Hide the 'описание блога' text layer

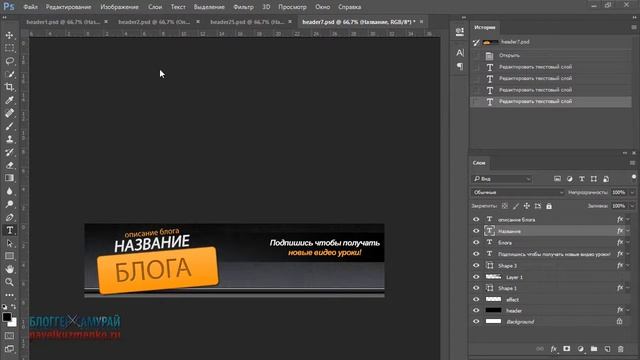(476, 220)
